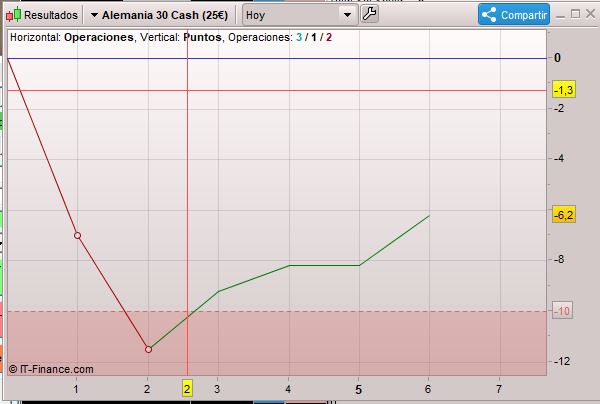Click the Compartir share button
The height and width of the screenshot is (404, 600).
pos(514,15)
